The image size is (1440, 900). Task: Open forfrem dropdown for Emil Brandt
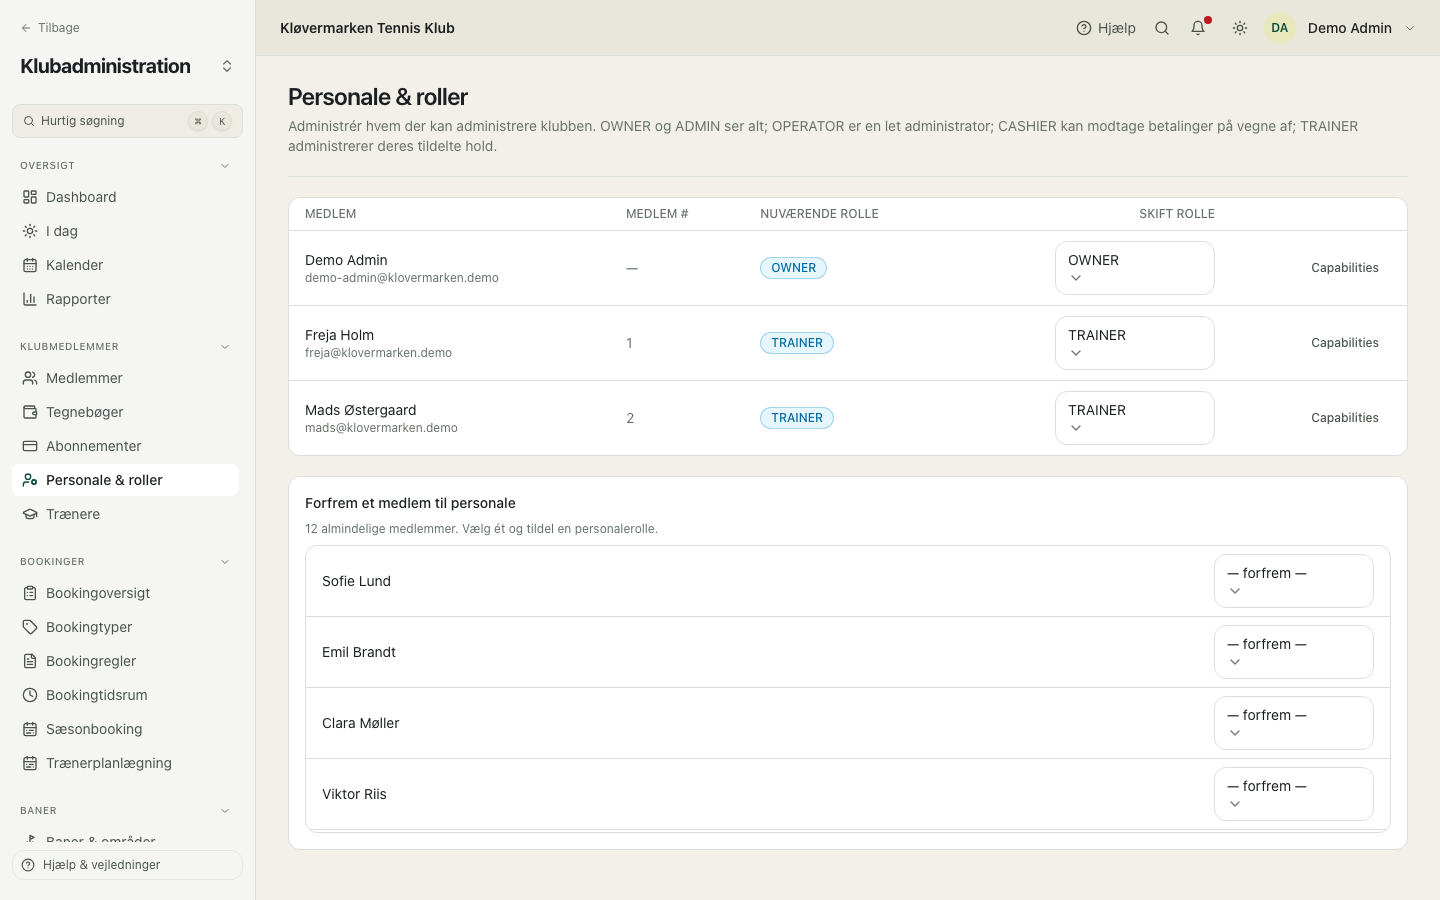1294,652
